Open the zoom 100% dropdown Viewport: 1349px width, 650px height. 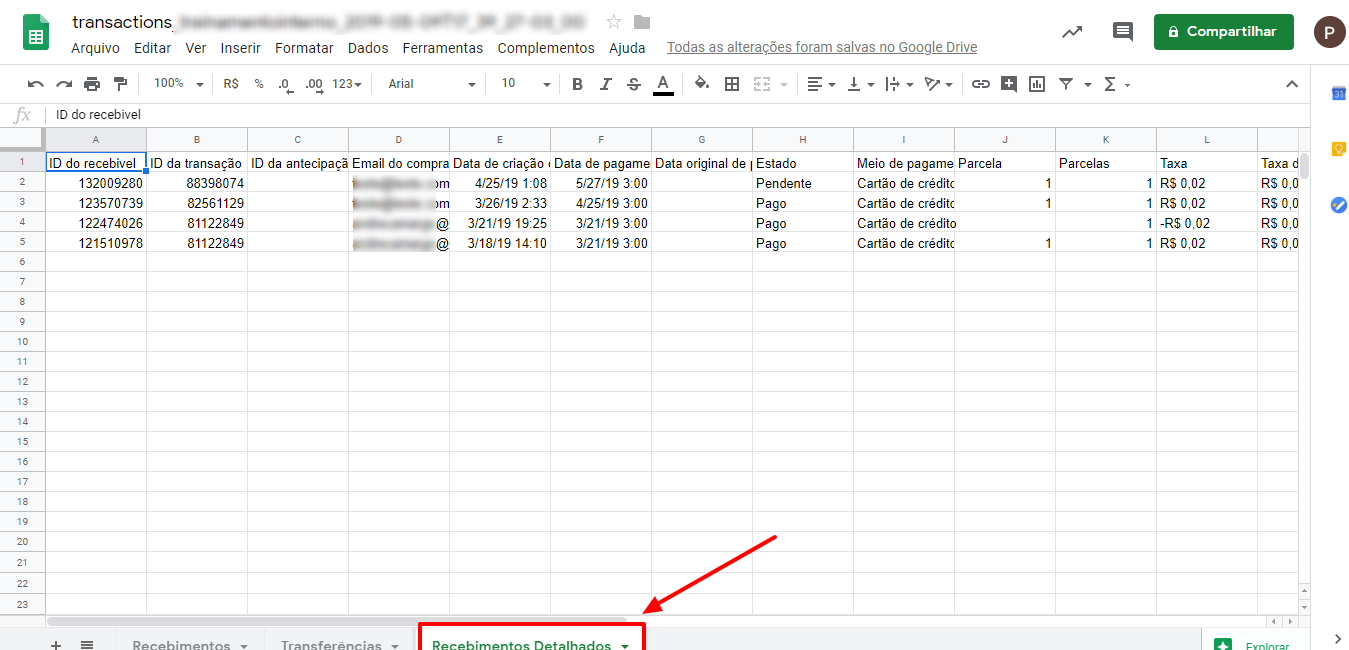(179, 84)
